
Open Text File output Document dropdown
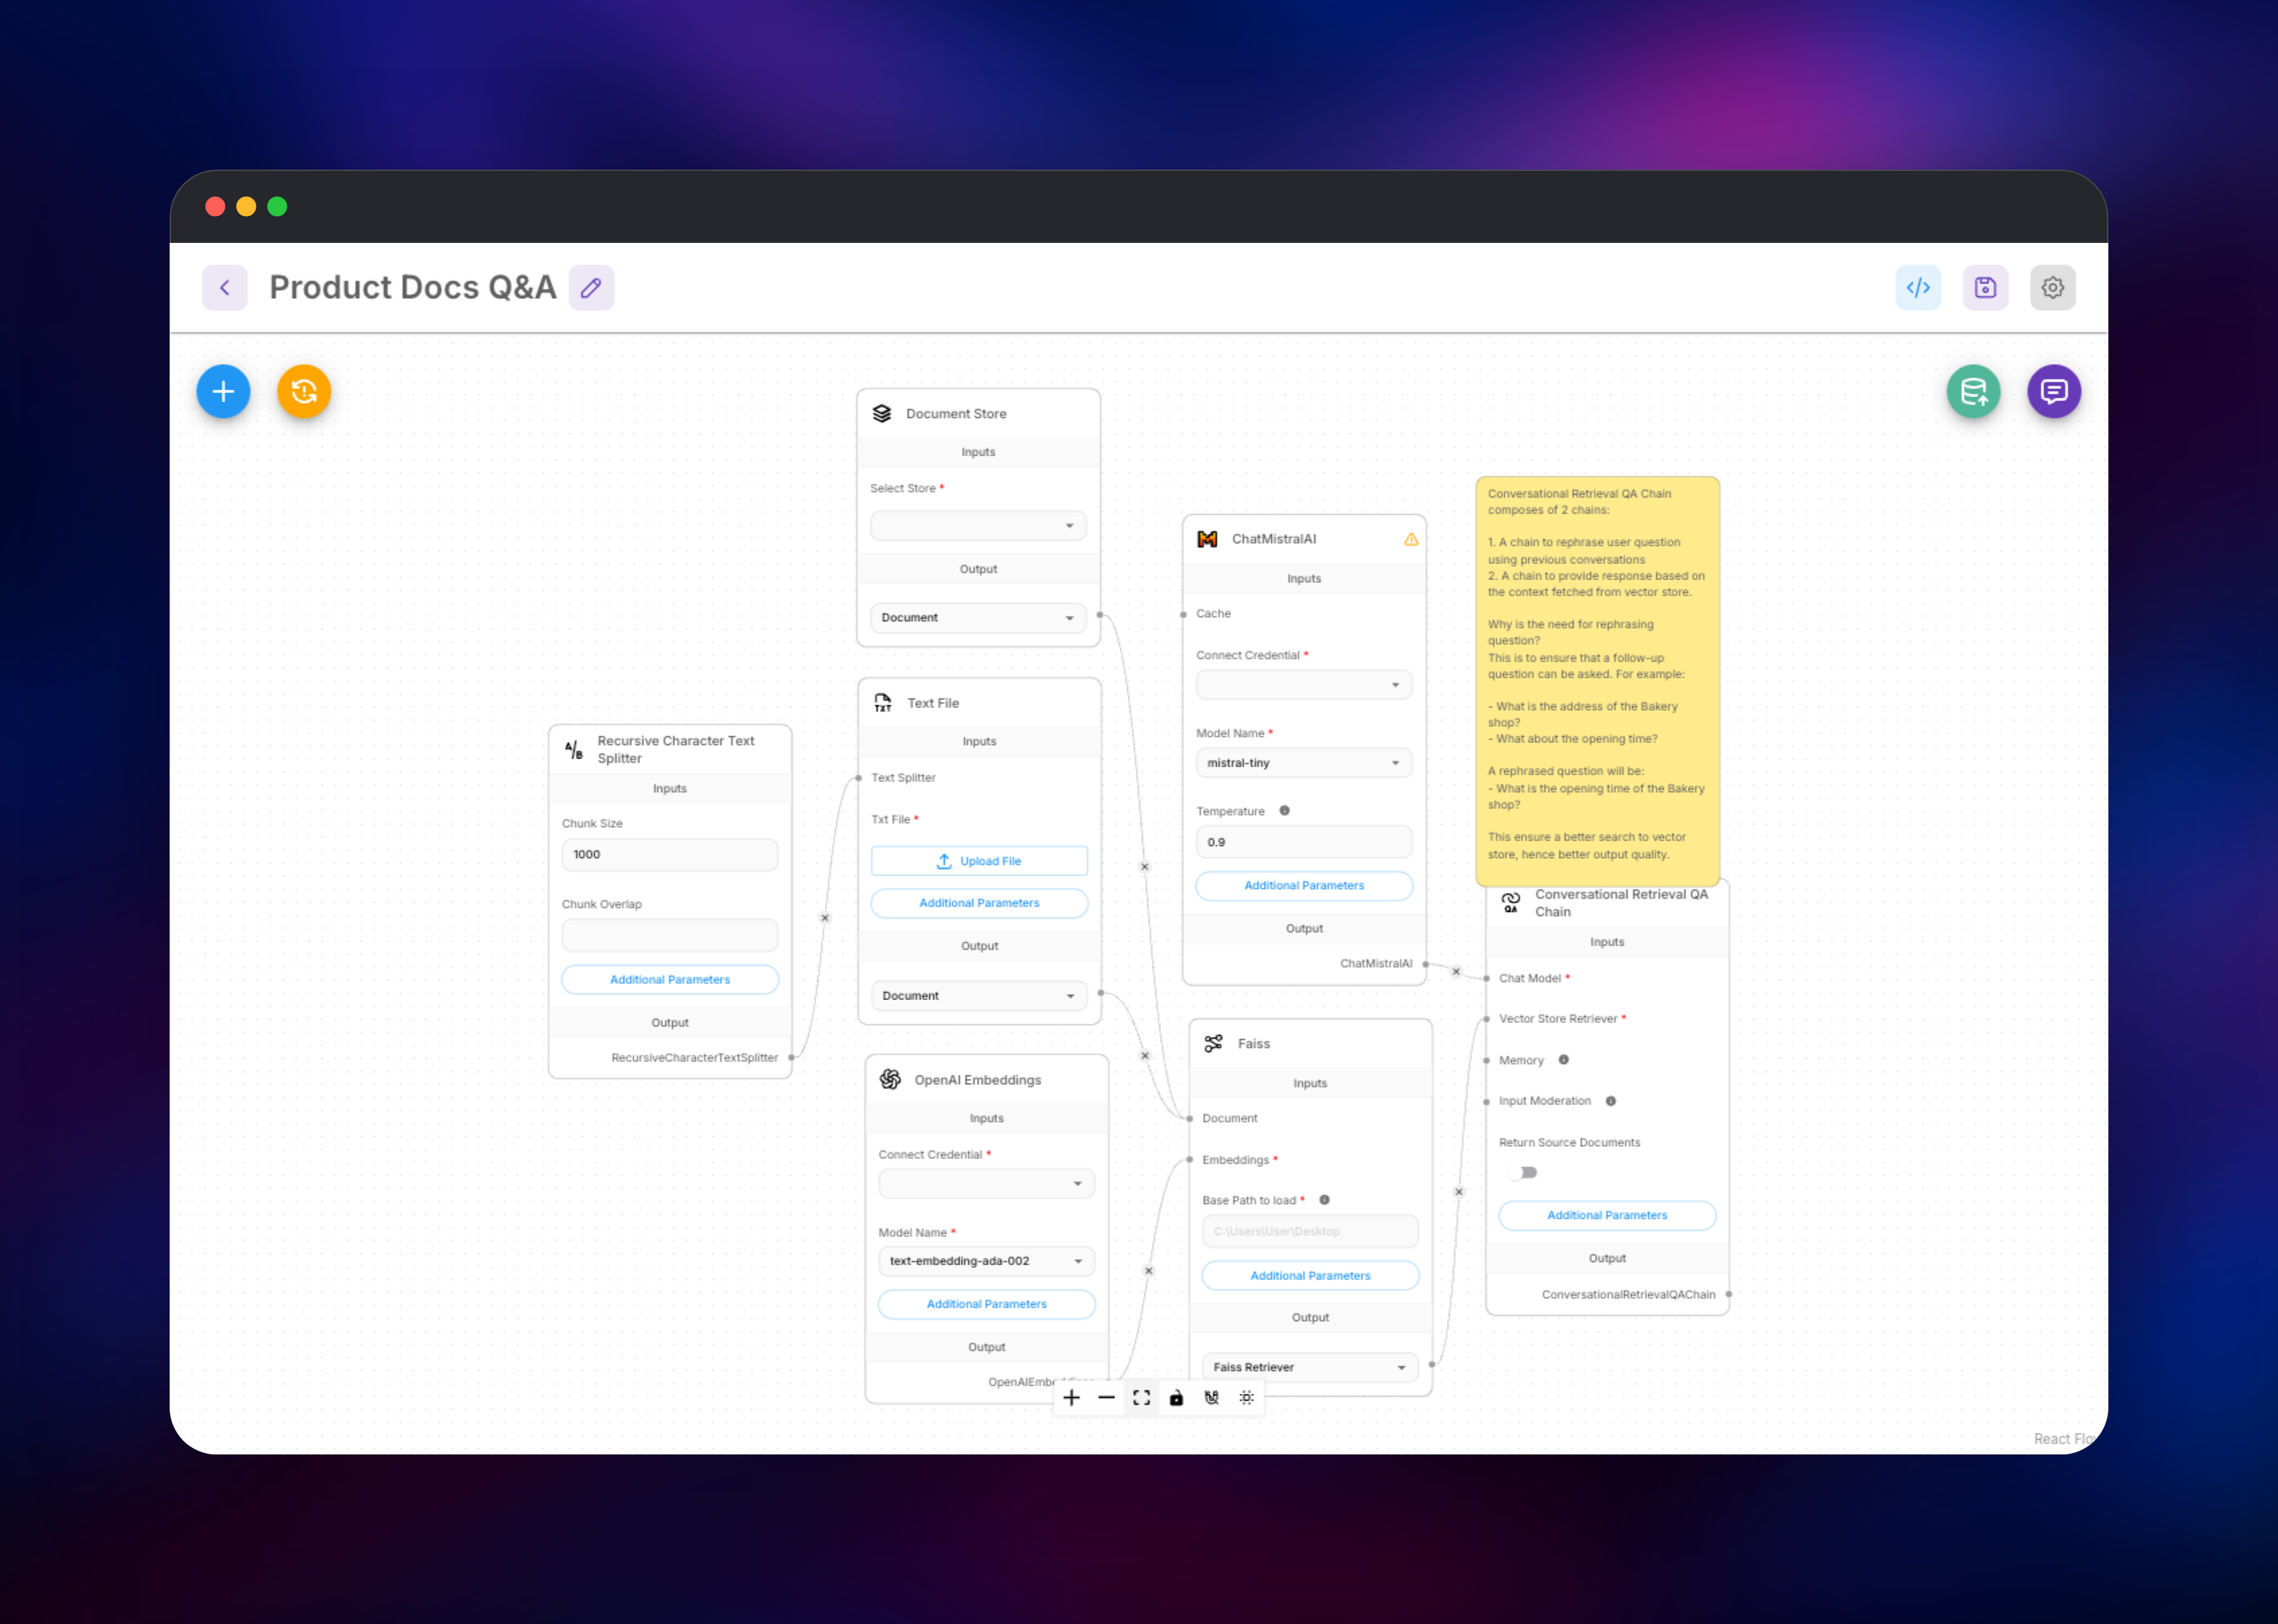[x=979, y=996]
